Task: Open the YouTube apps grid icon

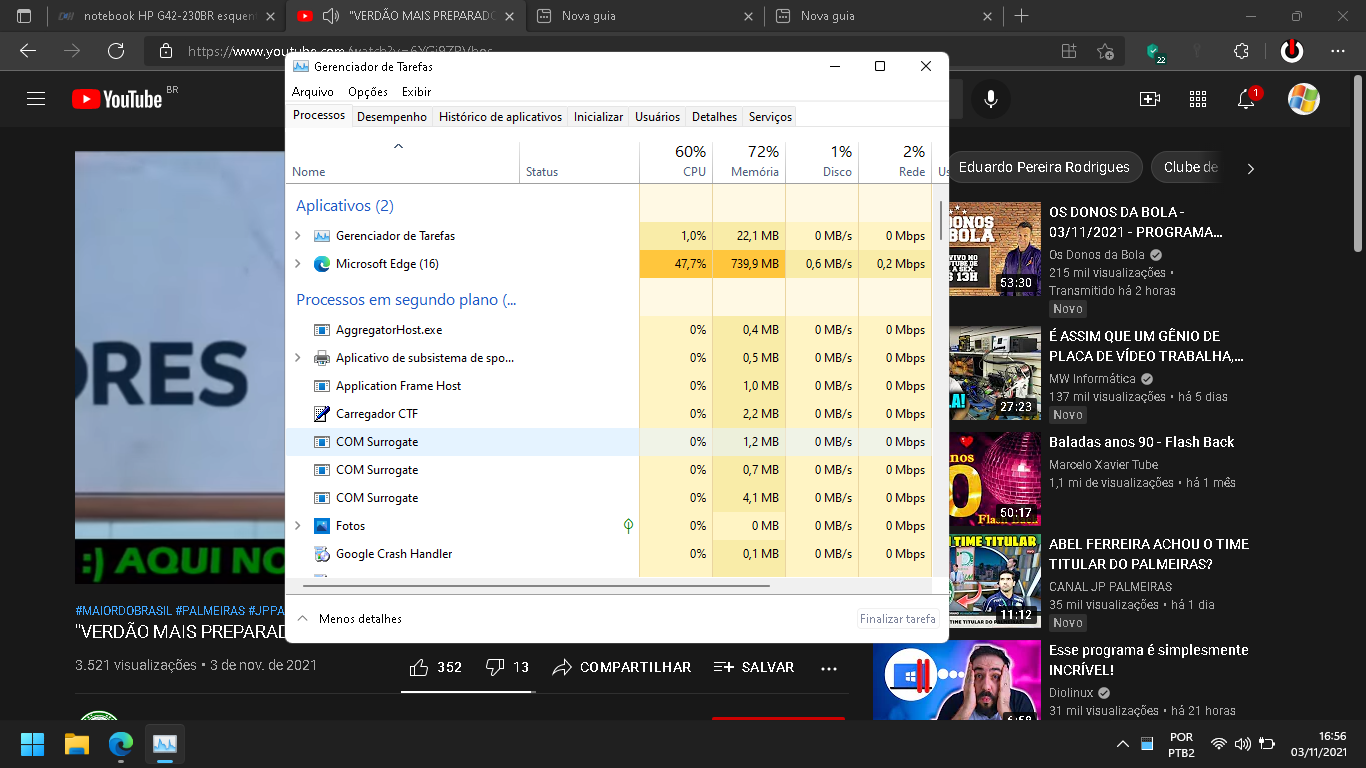Action: 1198,98
